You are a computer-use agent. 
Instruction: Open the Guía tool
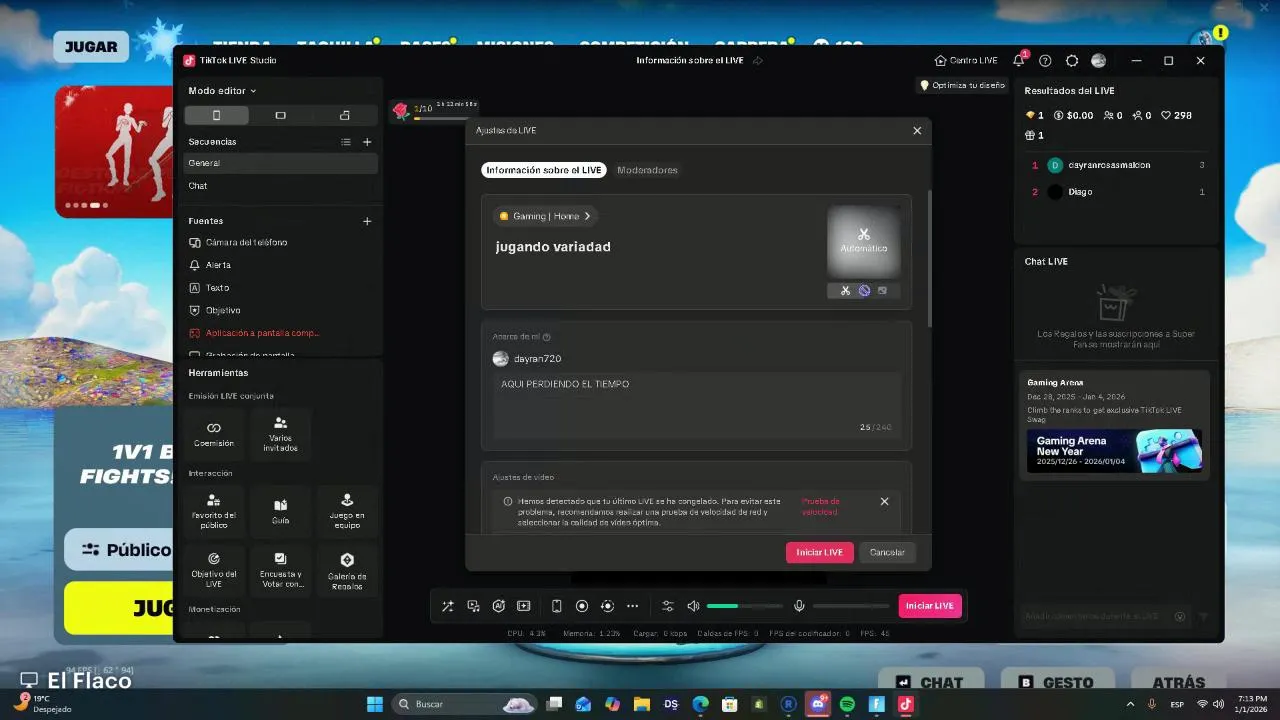click(x=280, y=511)
